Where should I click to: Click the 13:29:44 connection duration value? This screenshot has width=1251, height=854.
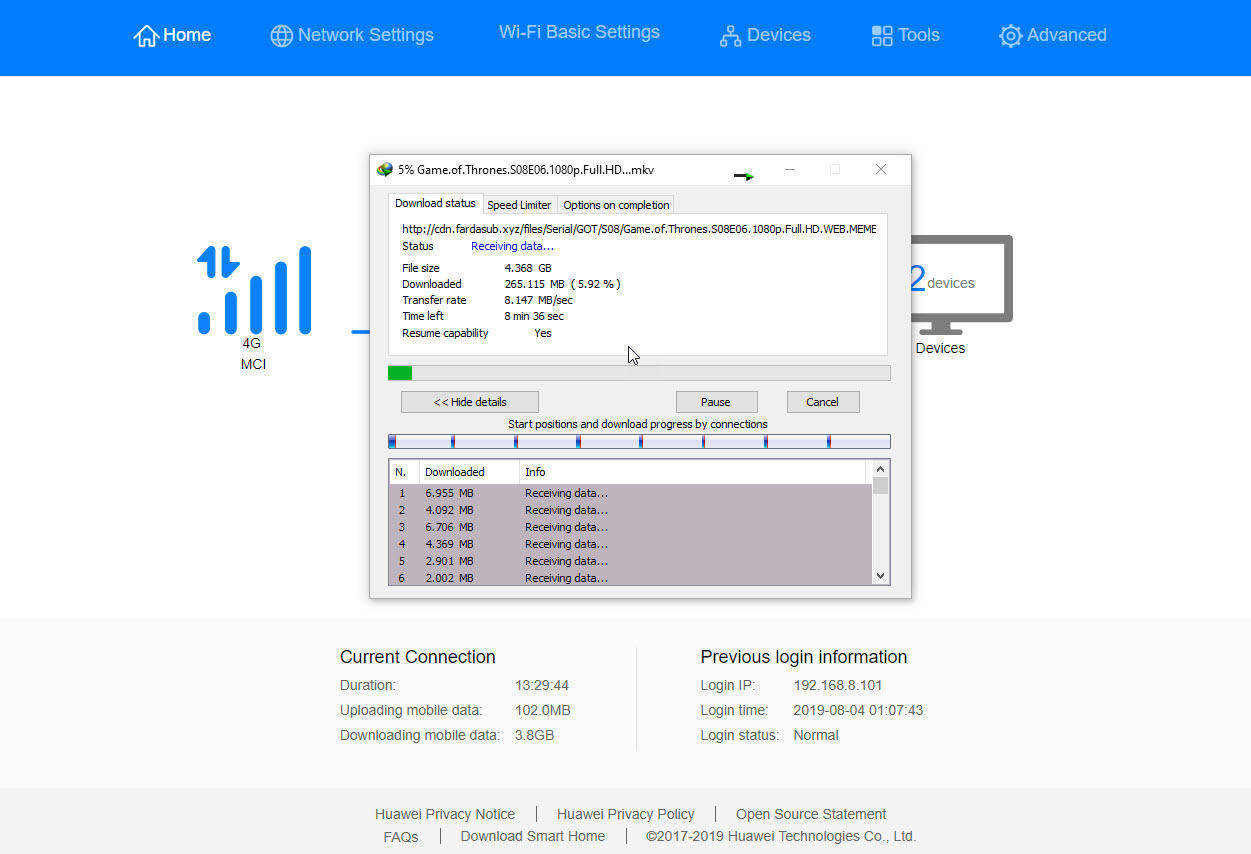[542, 685]
